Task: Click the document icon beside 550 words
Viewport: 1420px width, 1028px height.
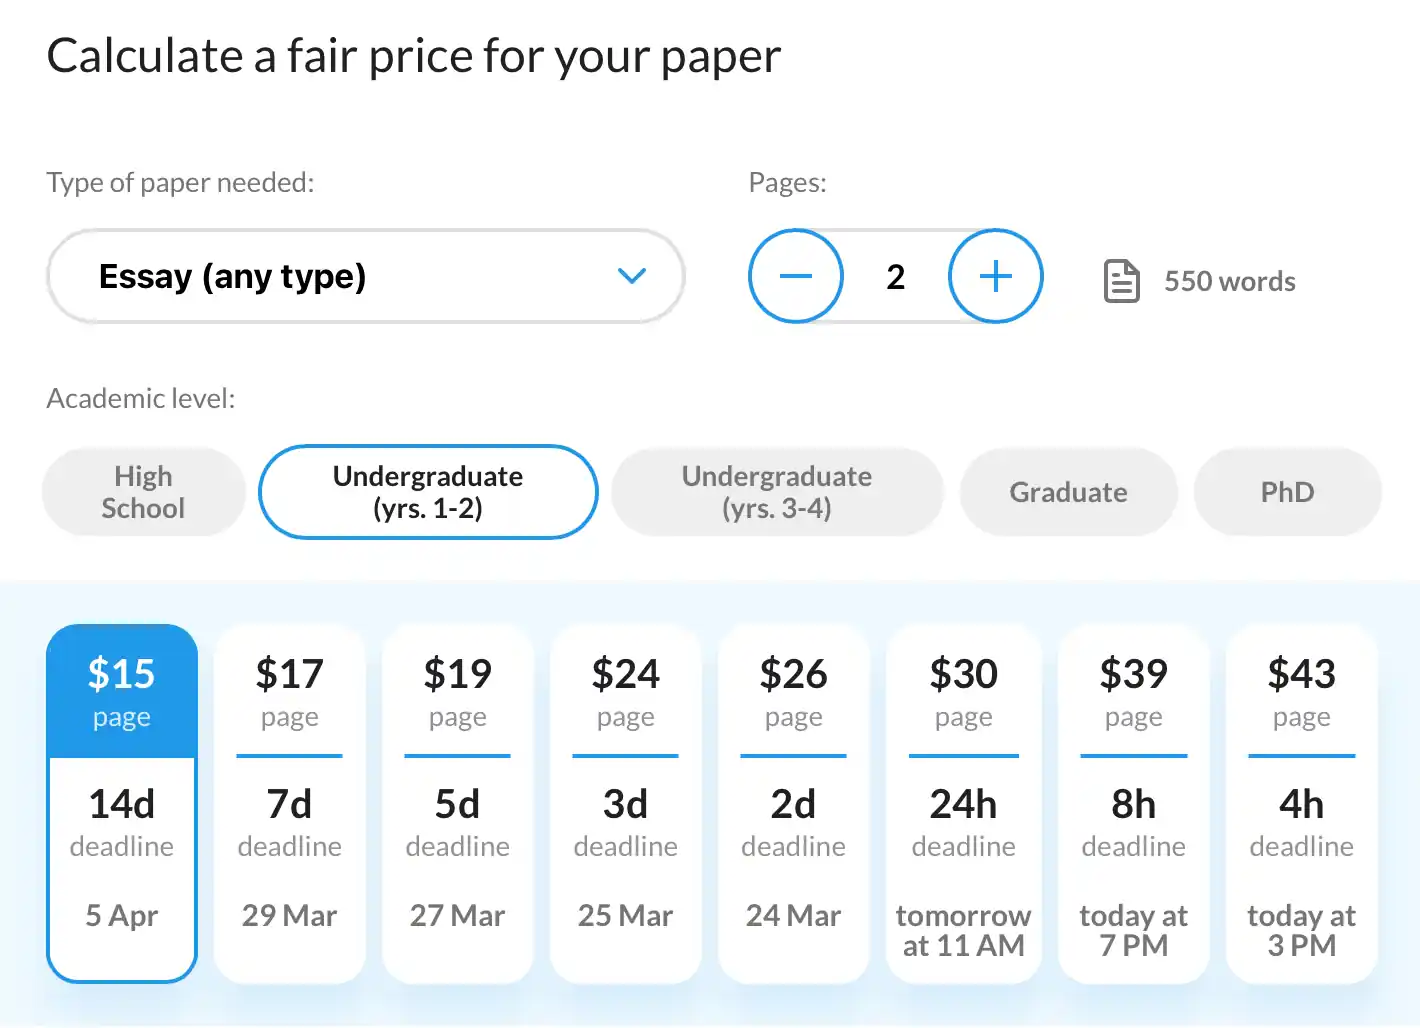Action: click(x=1121, y=281)
